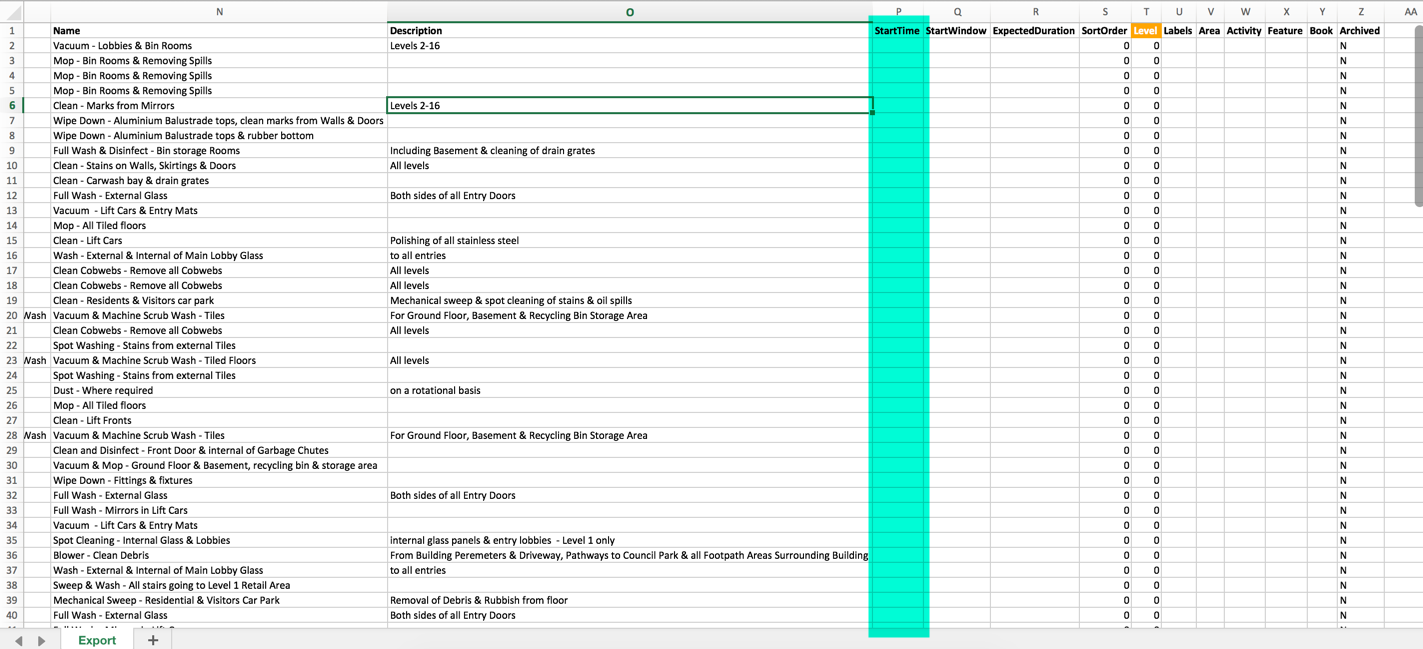
Task: Click the orange Level header cell
Action: pyautogui.click(x=1145, y=31)
